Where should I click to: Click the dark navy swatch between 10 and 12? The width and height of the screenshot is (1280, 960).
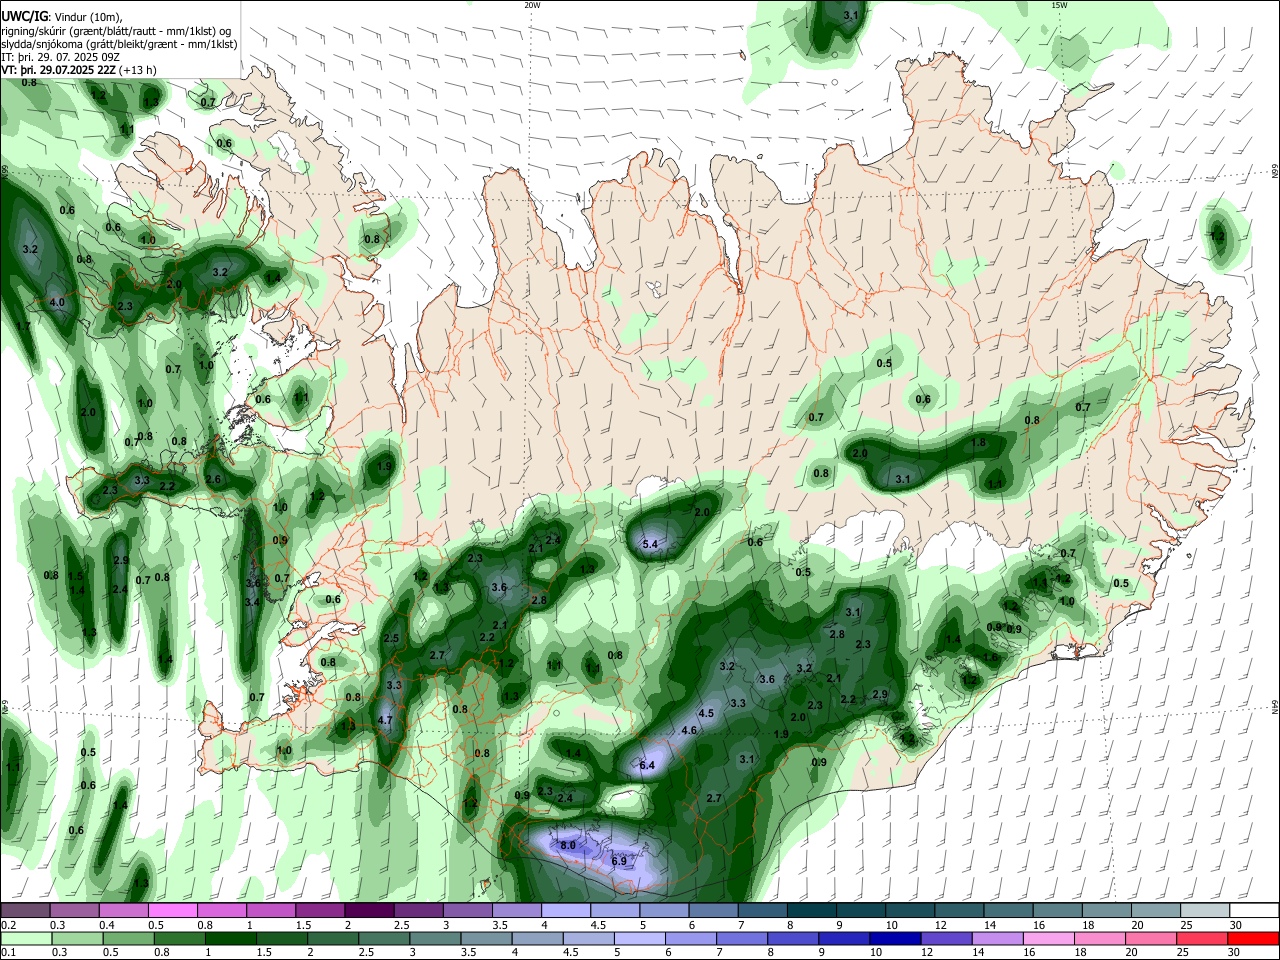point(894,938)
